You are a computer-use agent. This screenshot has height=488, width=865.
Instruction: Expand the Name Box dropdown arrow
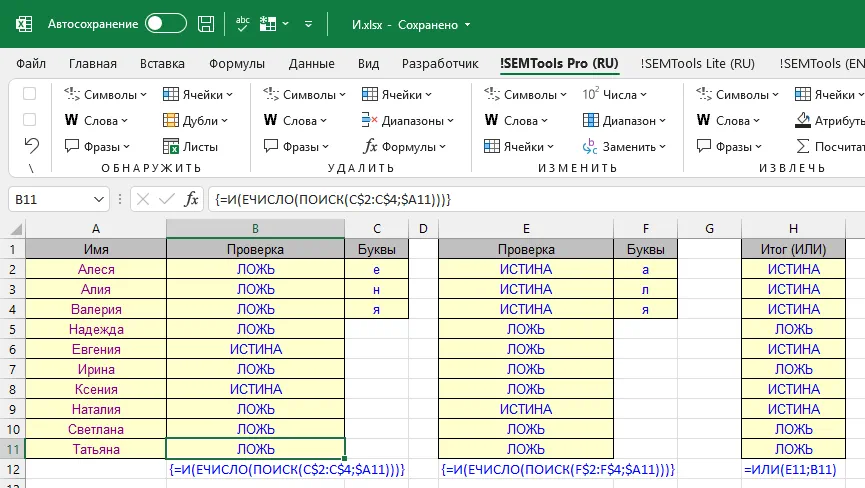click(x=98, y=199)
